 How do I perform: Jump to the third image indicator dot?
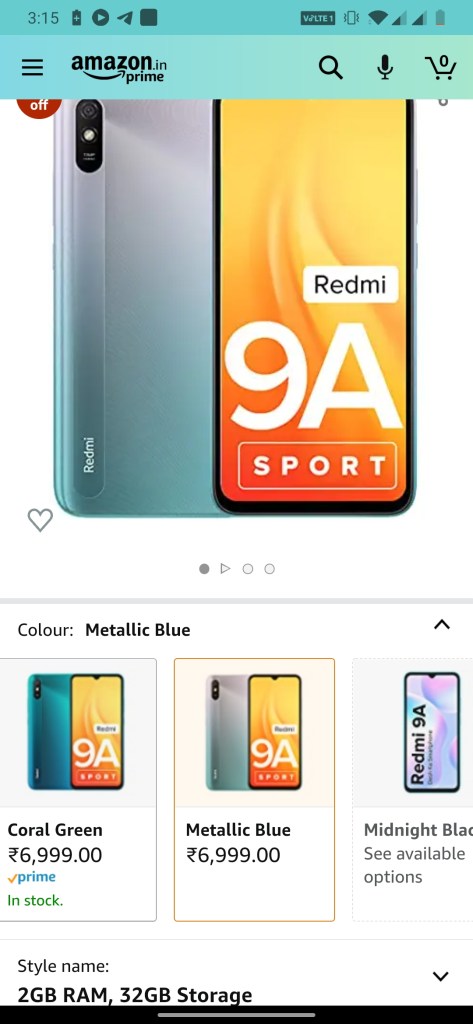(x=248, y=569)
